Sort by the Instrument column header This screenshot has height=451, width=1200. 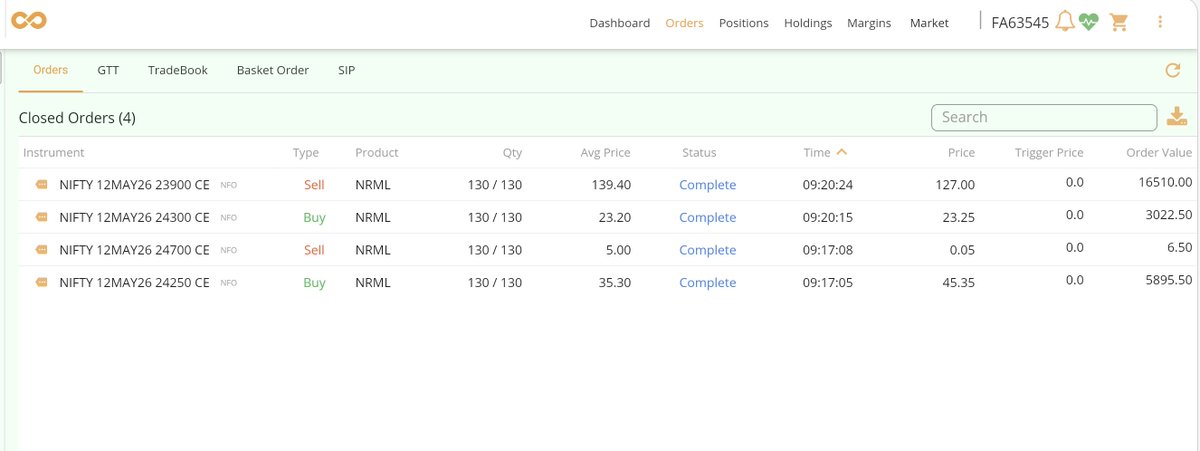coord(54,152)
